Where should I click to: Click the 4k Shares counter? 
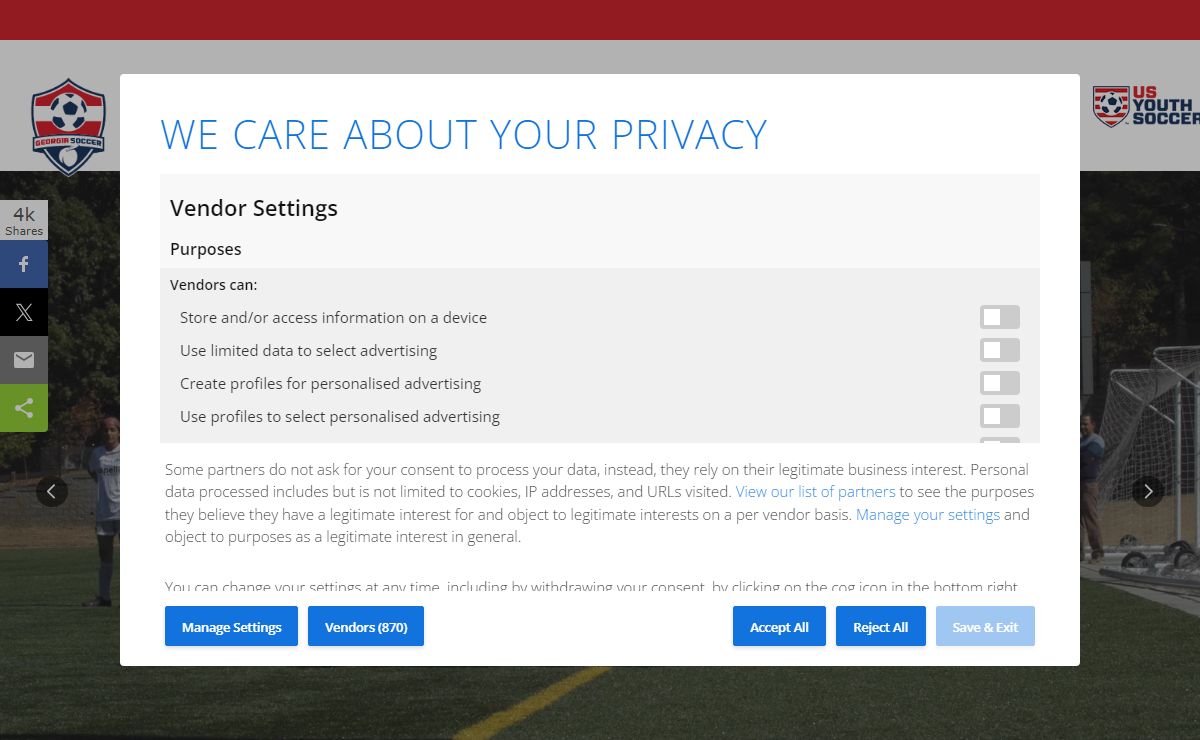pos(24,221)
